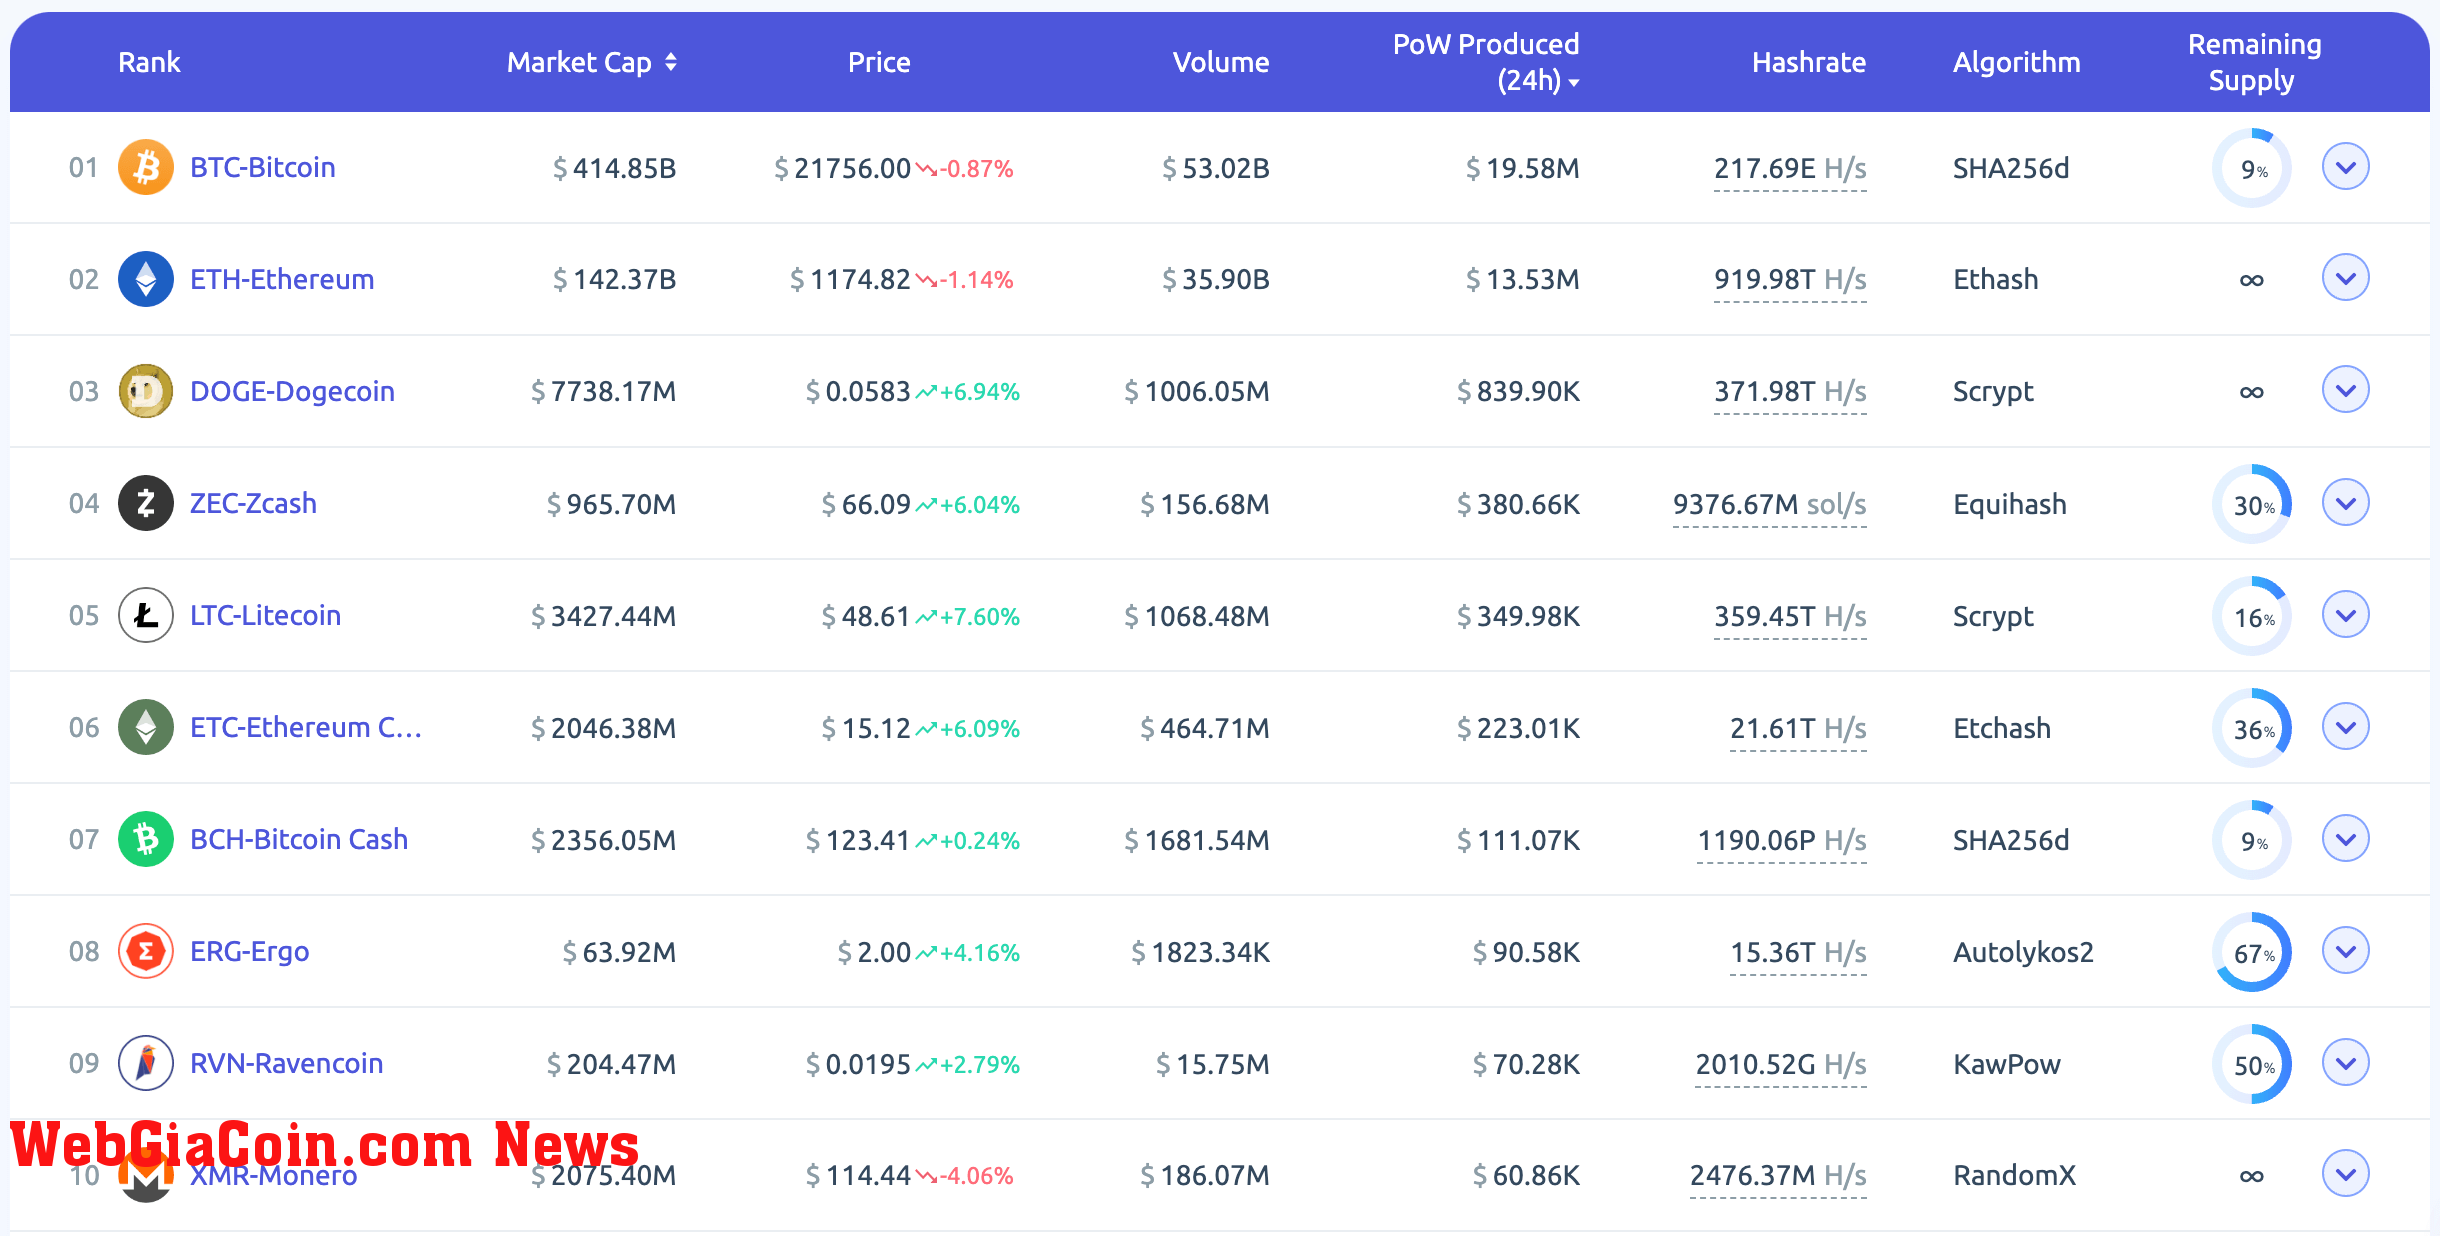
Task: Click Bitcoin's 9% remaining supply ring
Action: (x=2252, y=168)
